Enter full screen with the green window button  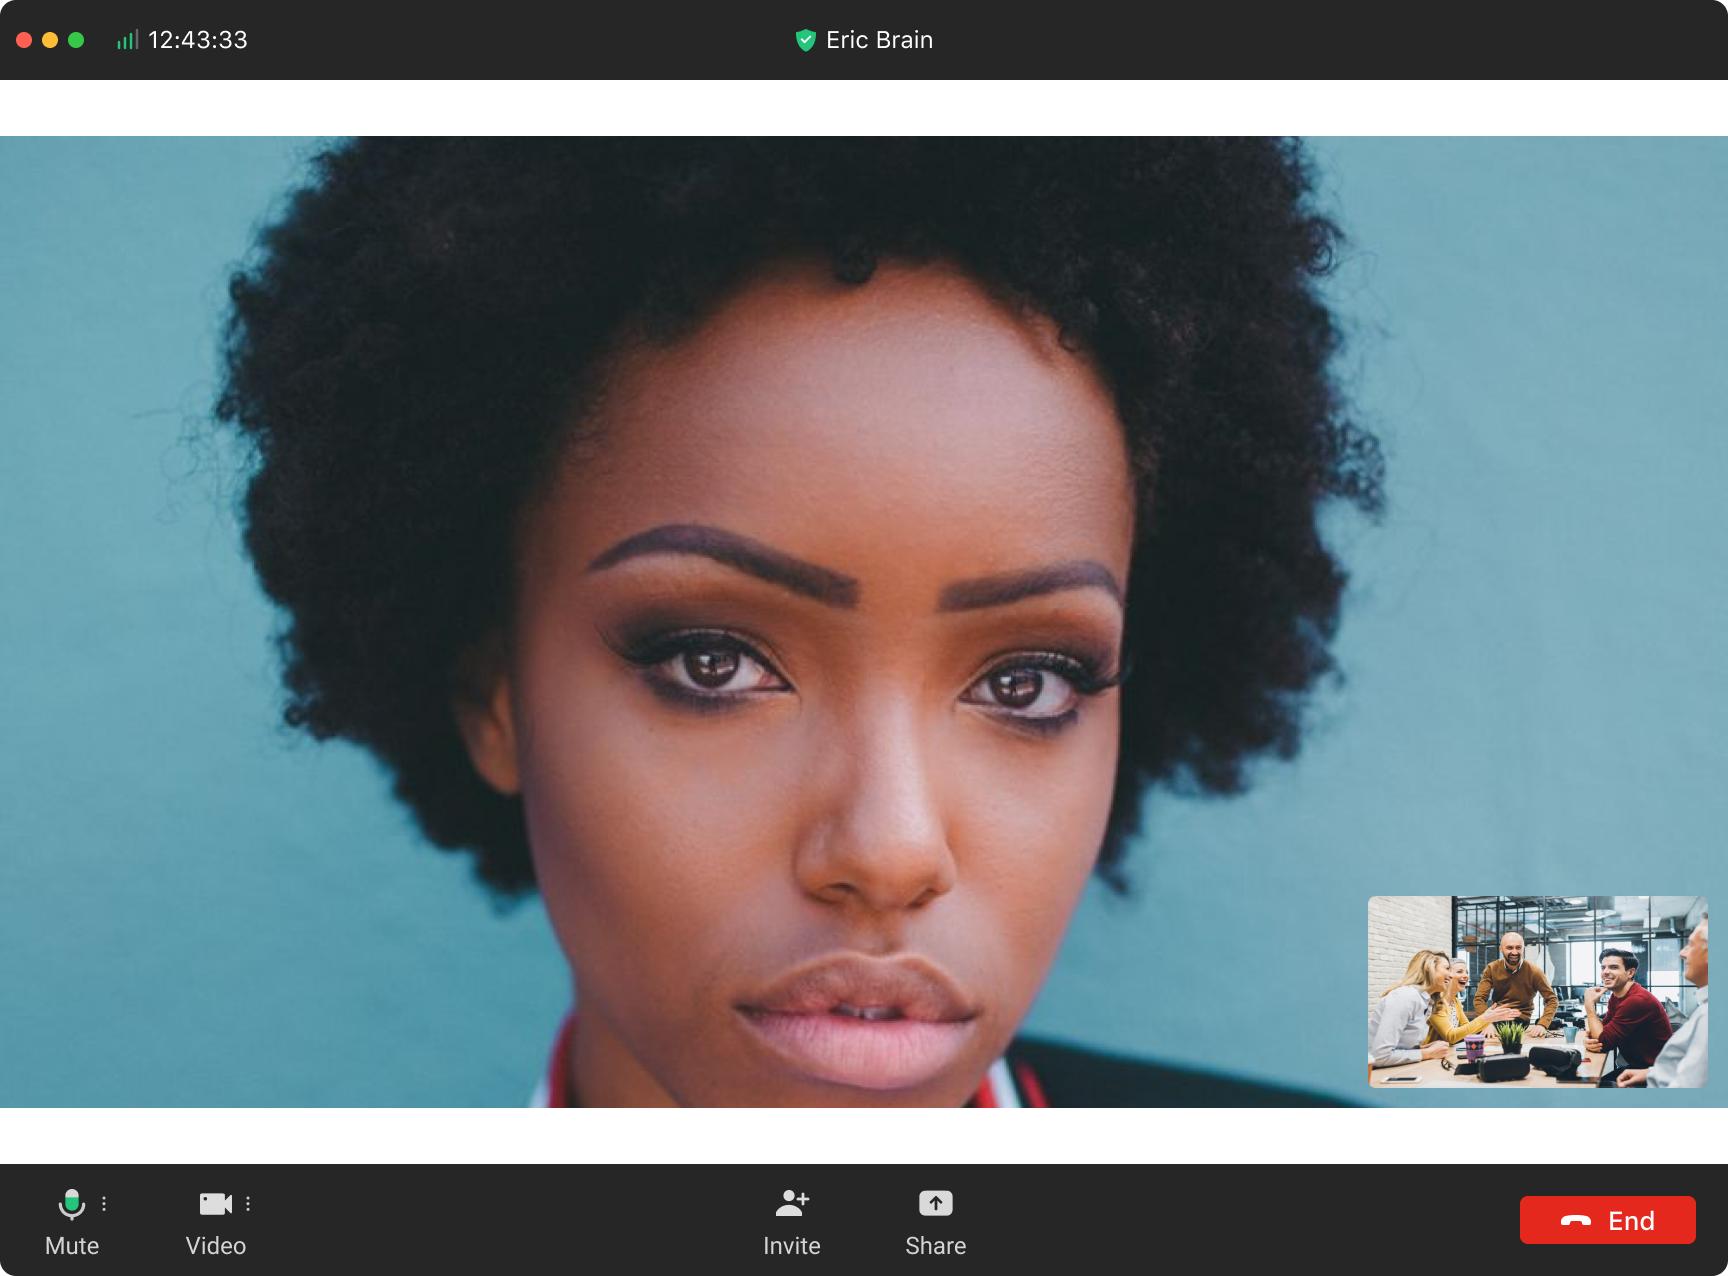76,40
